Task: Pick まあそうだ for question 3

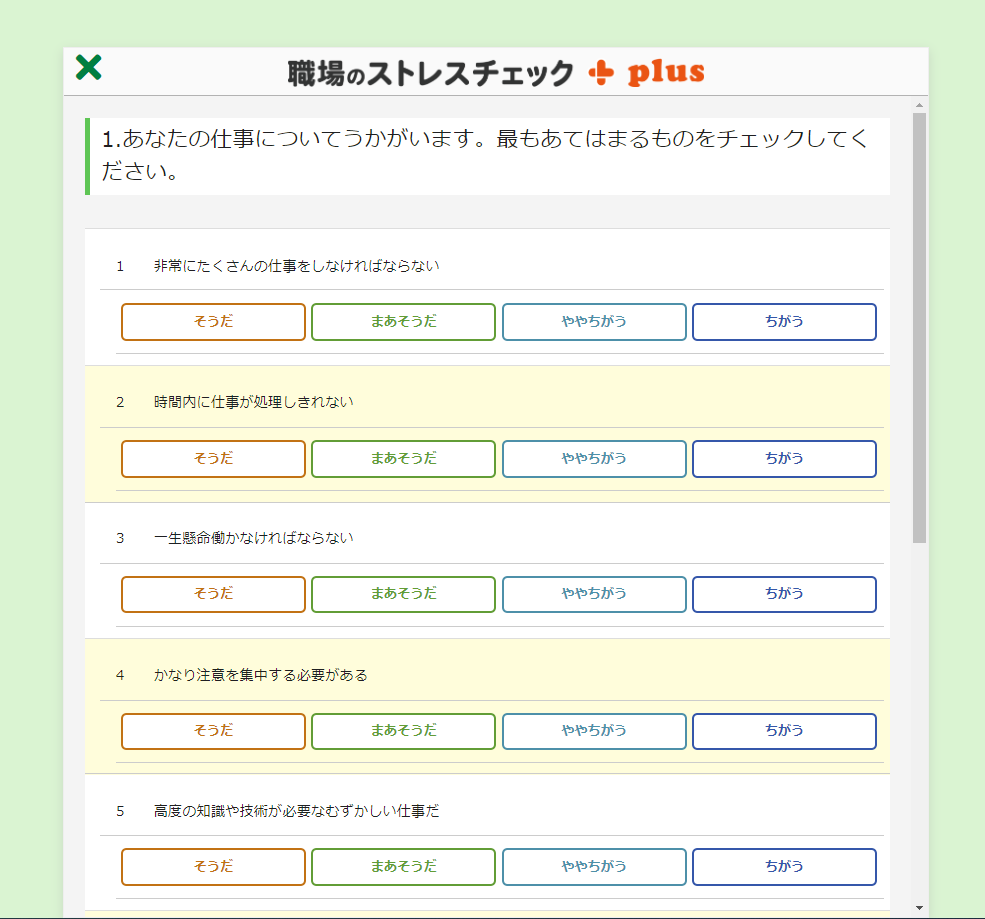Action: [403, 594]
